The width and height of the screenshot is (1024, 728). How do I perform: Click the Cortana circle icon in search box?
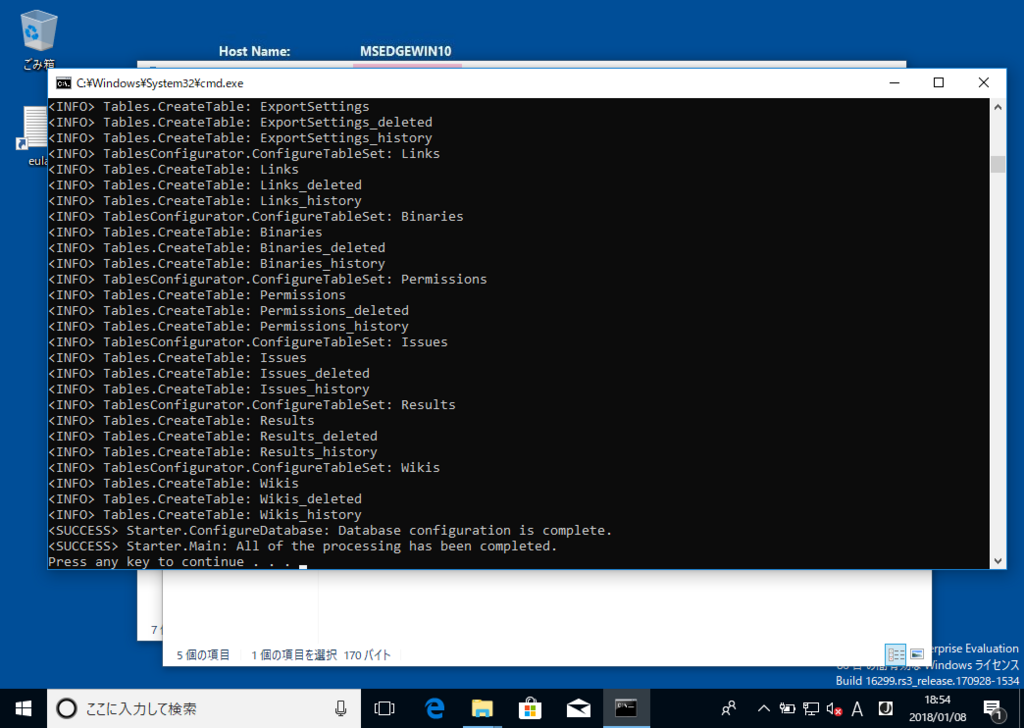67,708
